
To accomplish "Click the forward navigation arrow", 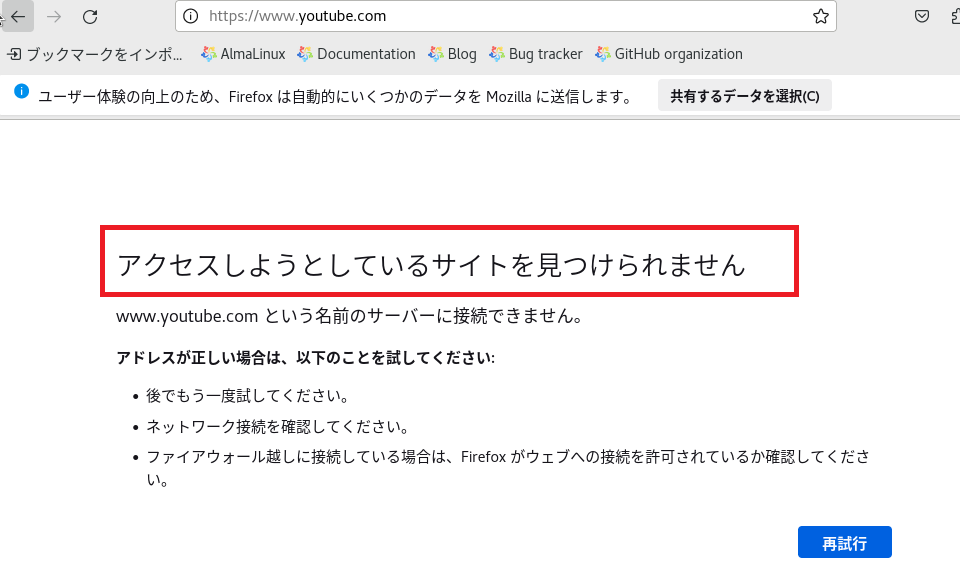I will point(54,16).
